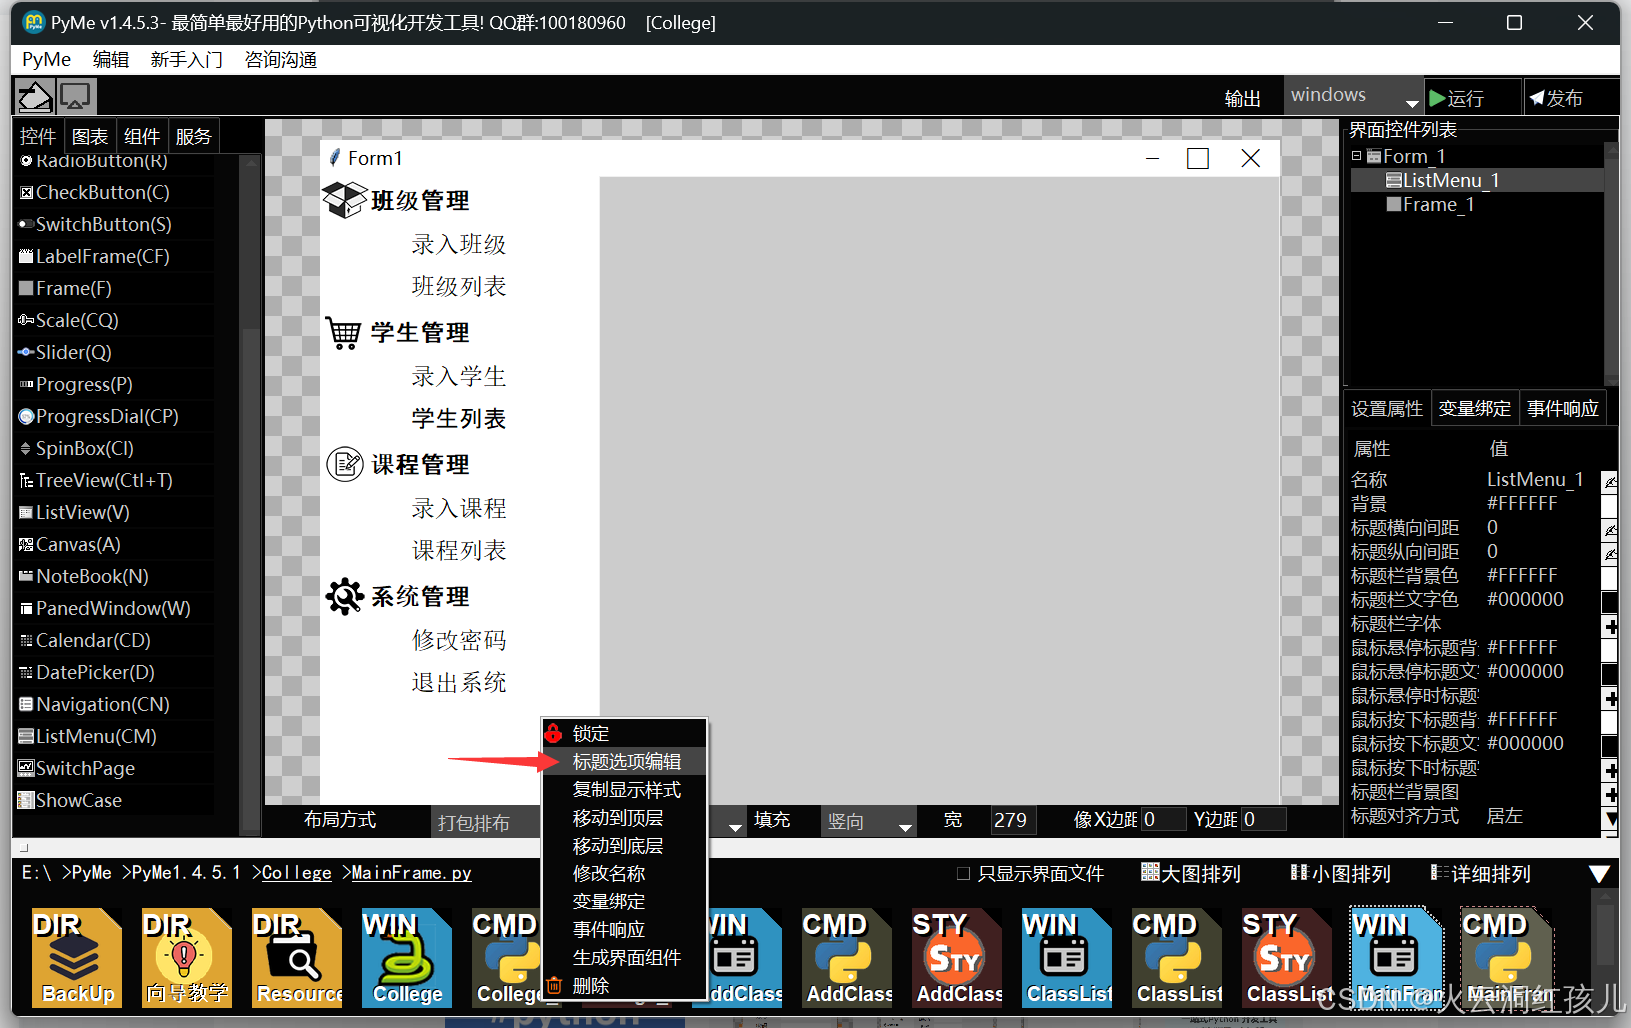This screenshot has height=1028, width=1631.
Task: Switch to the 服务 palette tab
Action: point(194,136)
